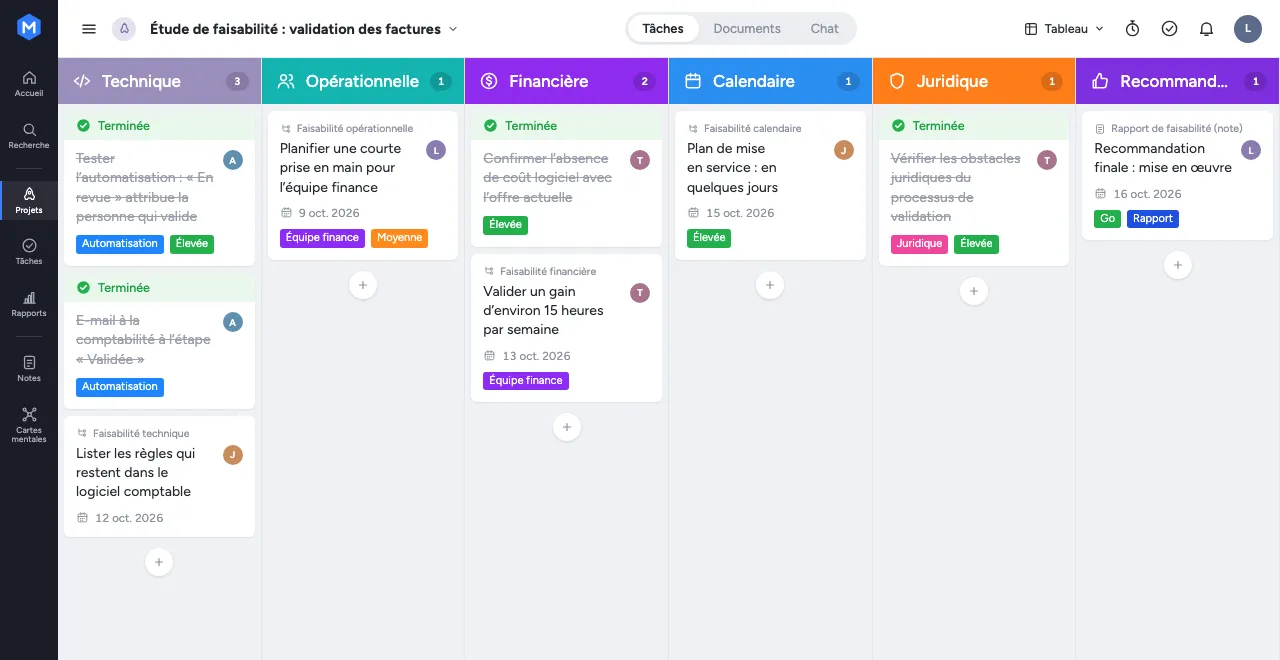The width and height of the screenshot is (1280, 660).
Task: Click the Technique column header
Action: pyautogui.click(x=159, y=81)
